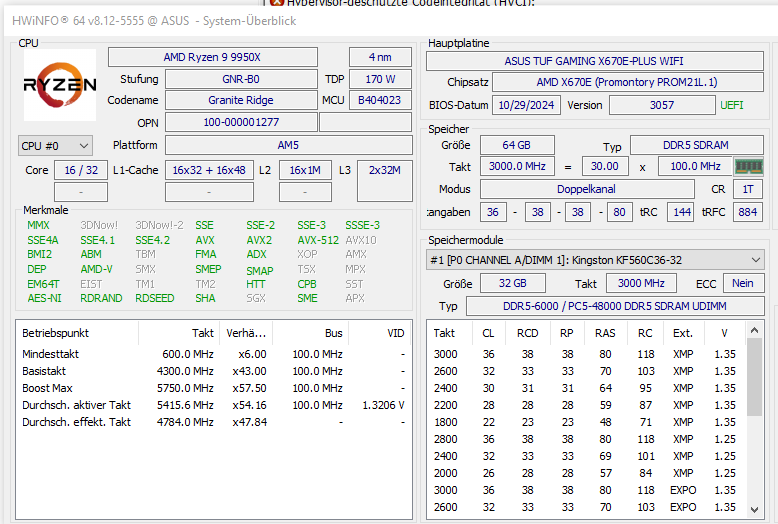778x524 pixels.
Task: Click the CR 1T field
Action: point(748,189)
